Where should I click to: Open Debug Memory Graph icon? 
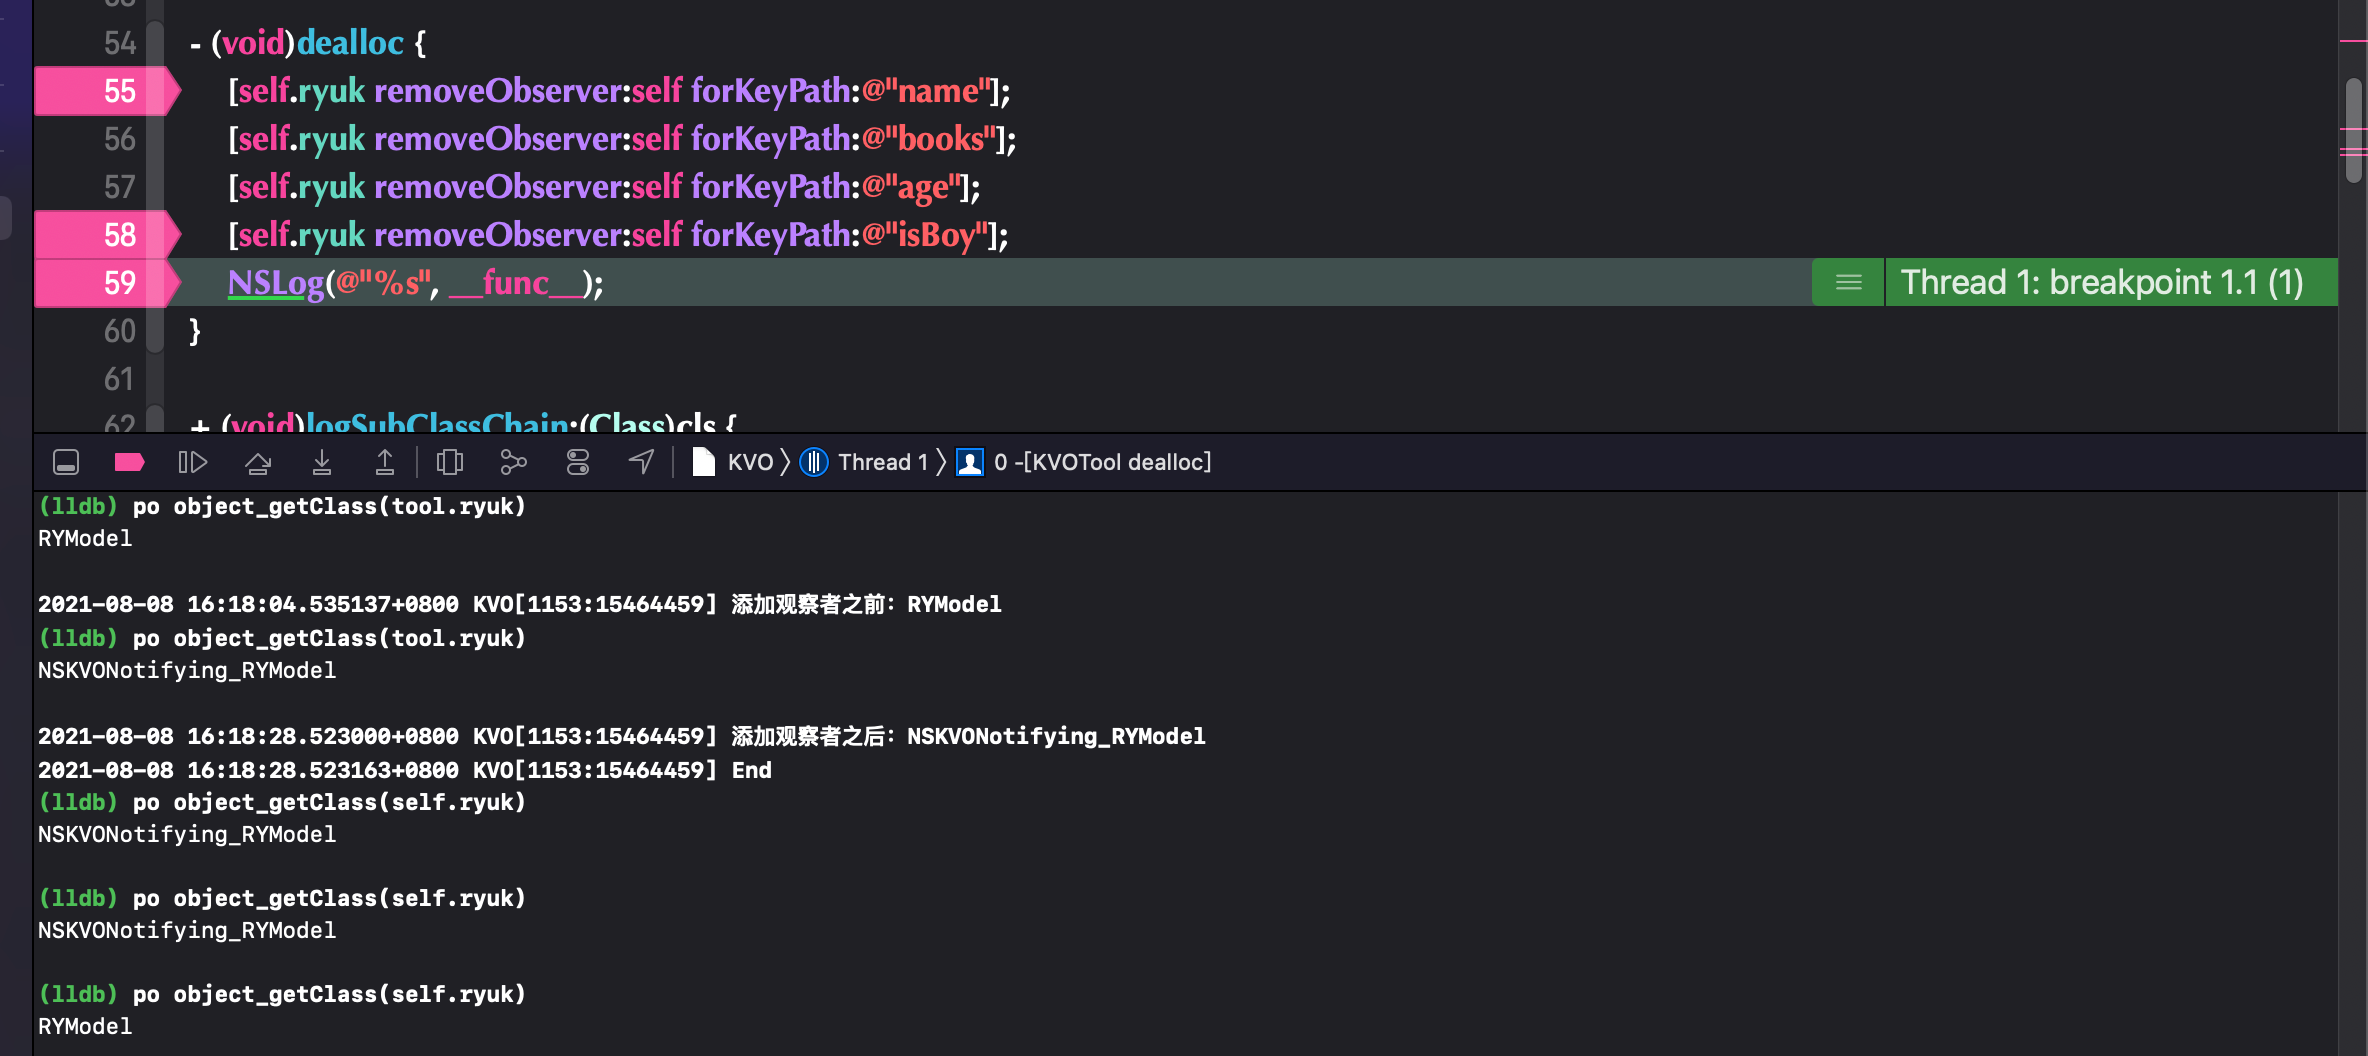pos(513,462)
